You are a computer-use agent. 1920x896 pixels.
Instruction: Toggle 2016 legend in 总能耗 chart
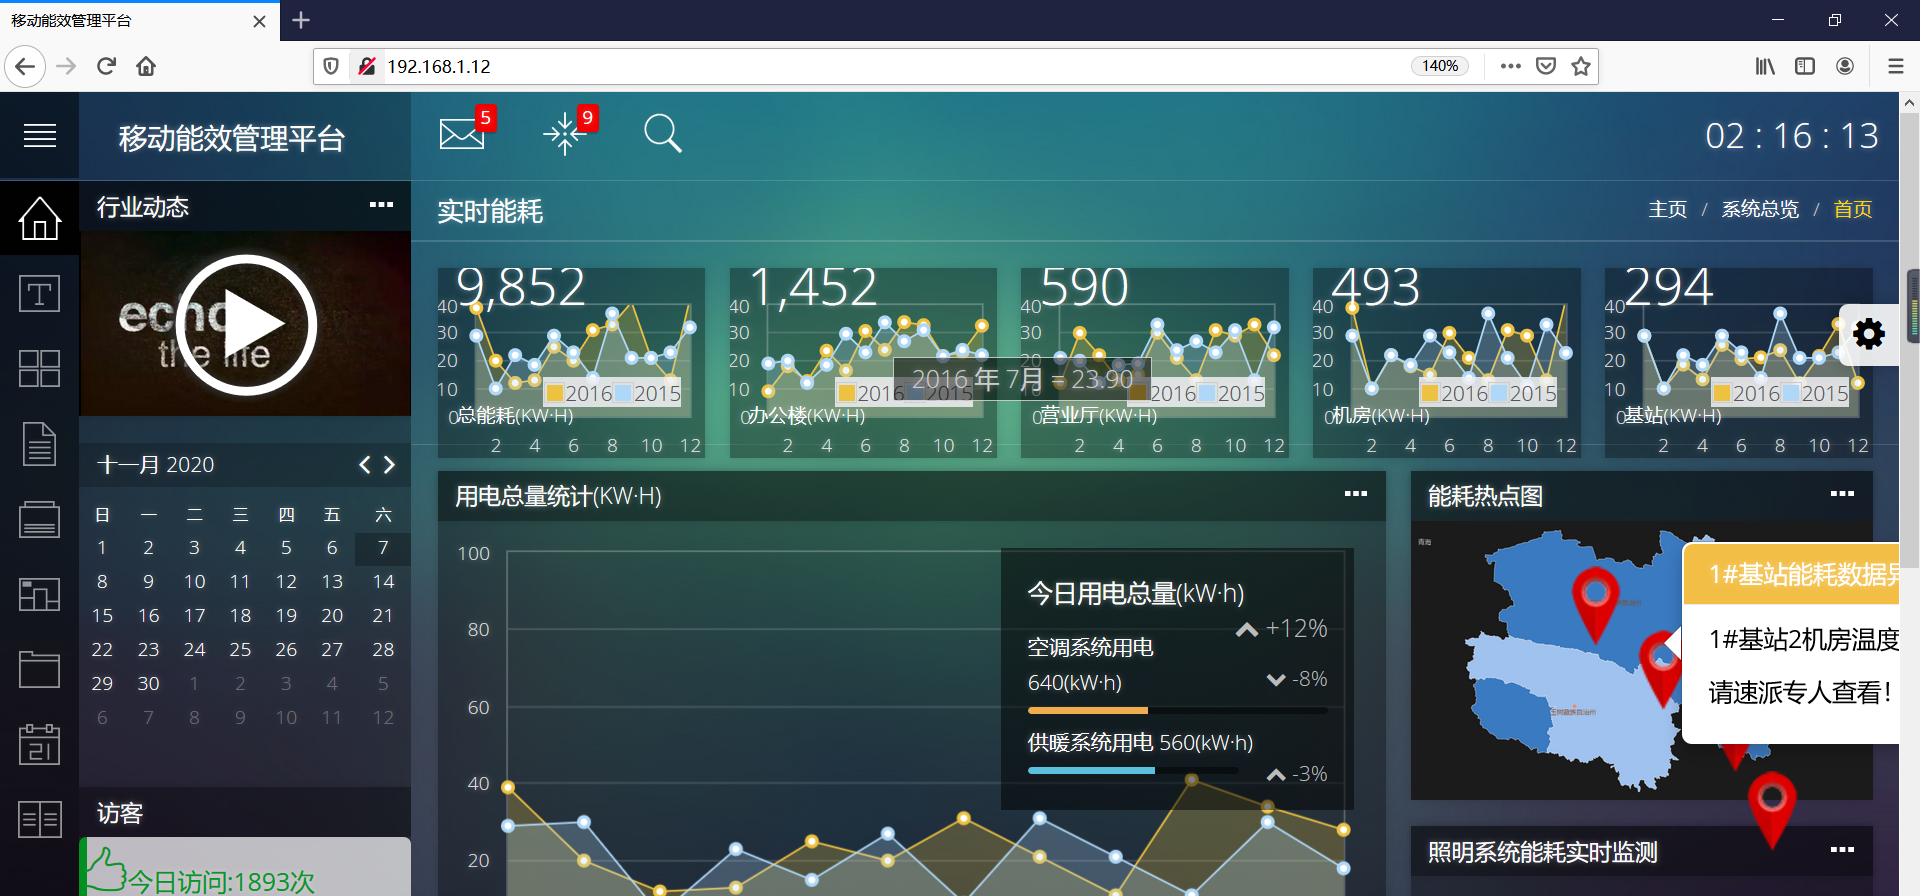pos(579,393)
